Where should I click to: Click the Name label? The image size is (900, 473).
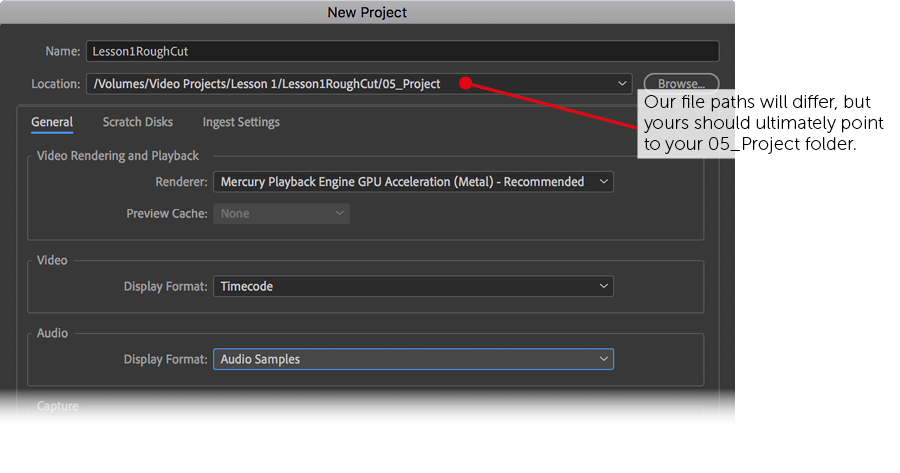(x=63, y=51)
